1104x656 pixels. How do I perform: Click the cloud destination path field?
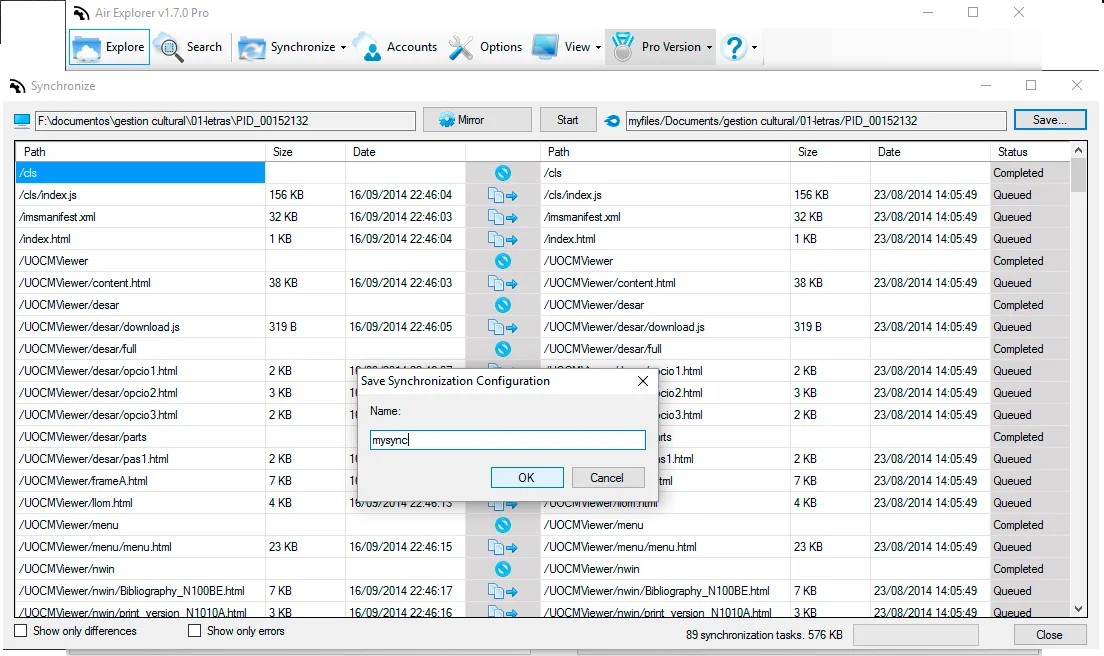click(816, 121)
